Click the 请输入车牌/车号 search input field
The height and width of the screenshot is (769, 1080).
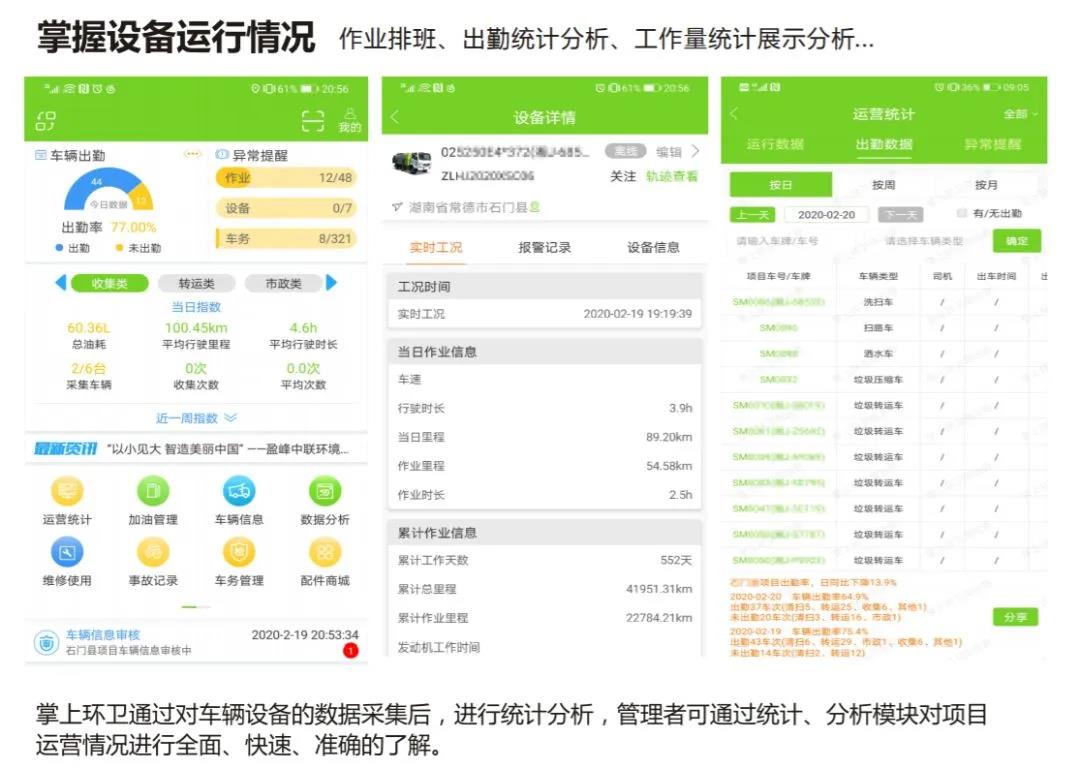click(x=778, y=240)
